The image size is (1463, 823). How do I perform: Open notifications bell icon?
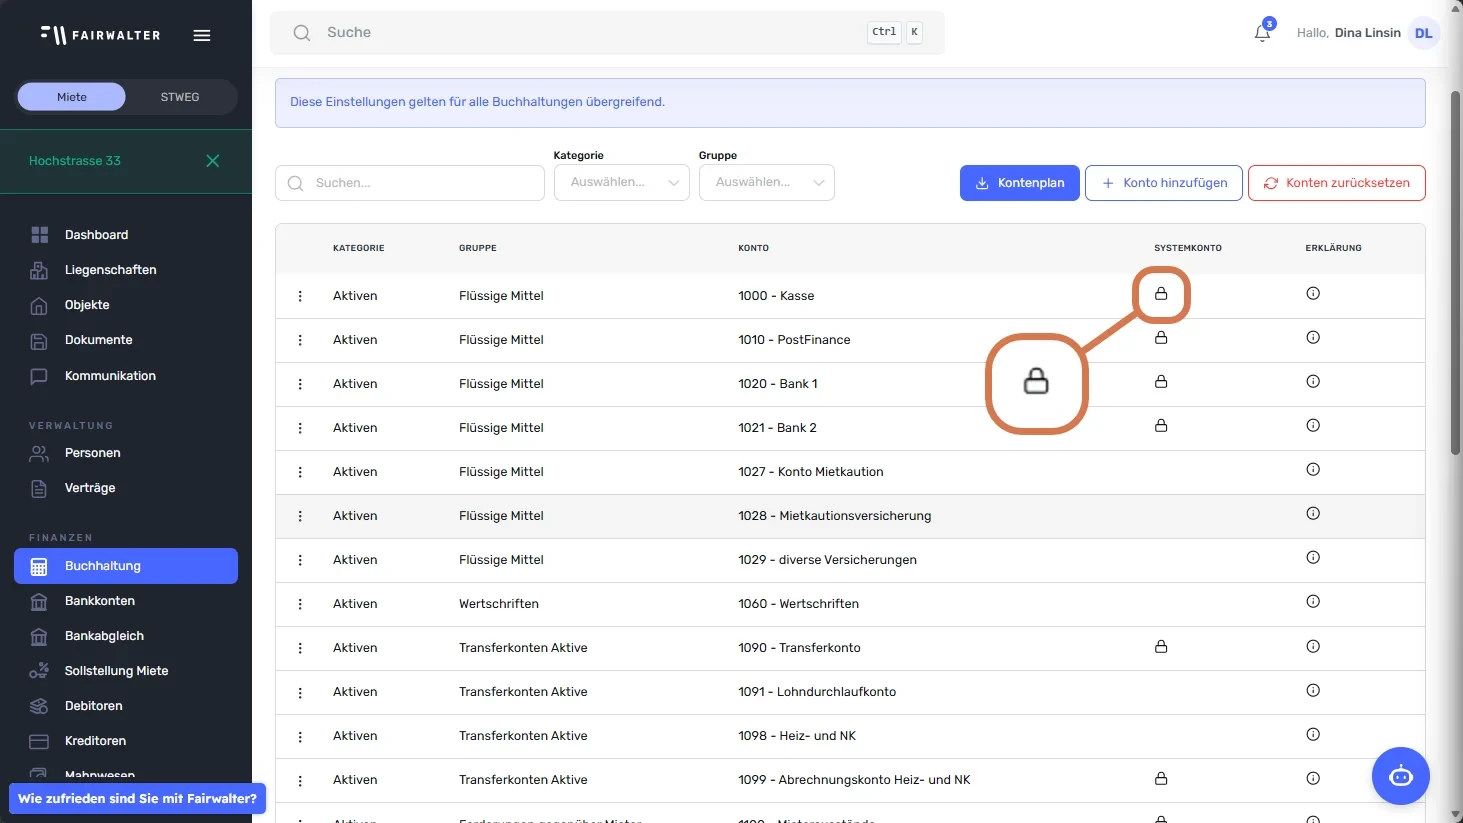pos(1262,33)
